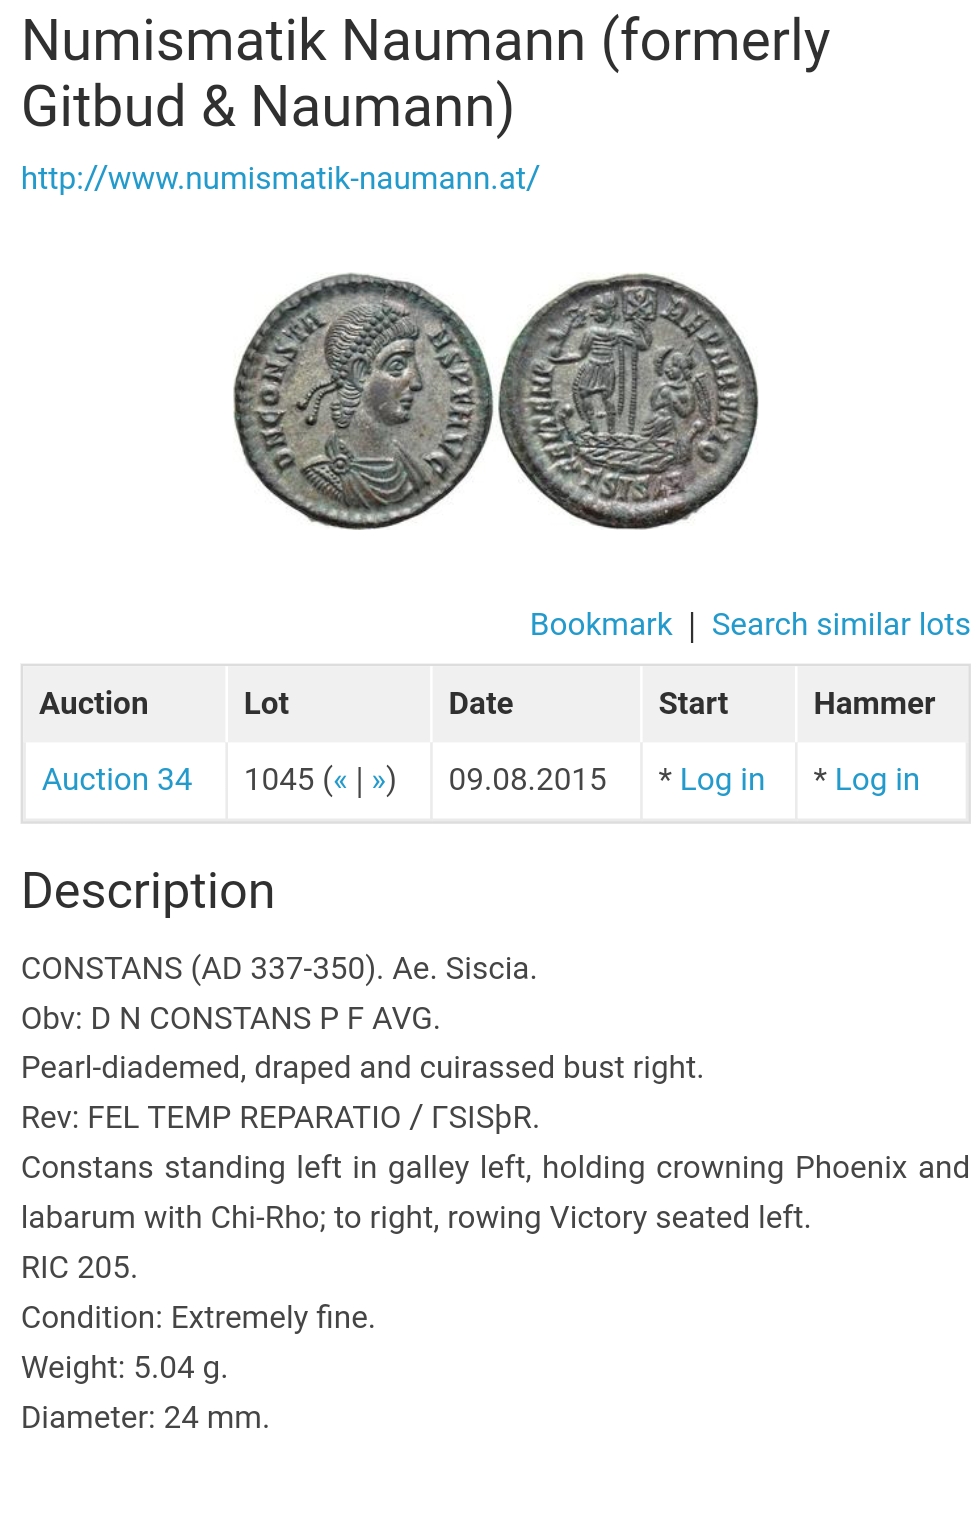
Task: Go to next lot with » arrow
Action: pyautogui.click(x=379, y=779)
